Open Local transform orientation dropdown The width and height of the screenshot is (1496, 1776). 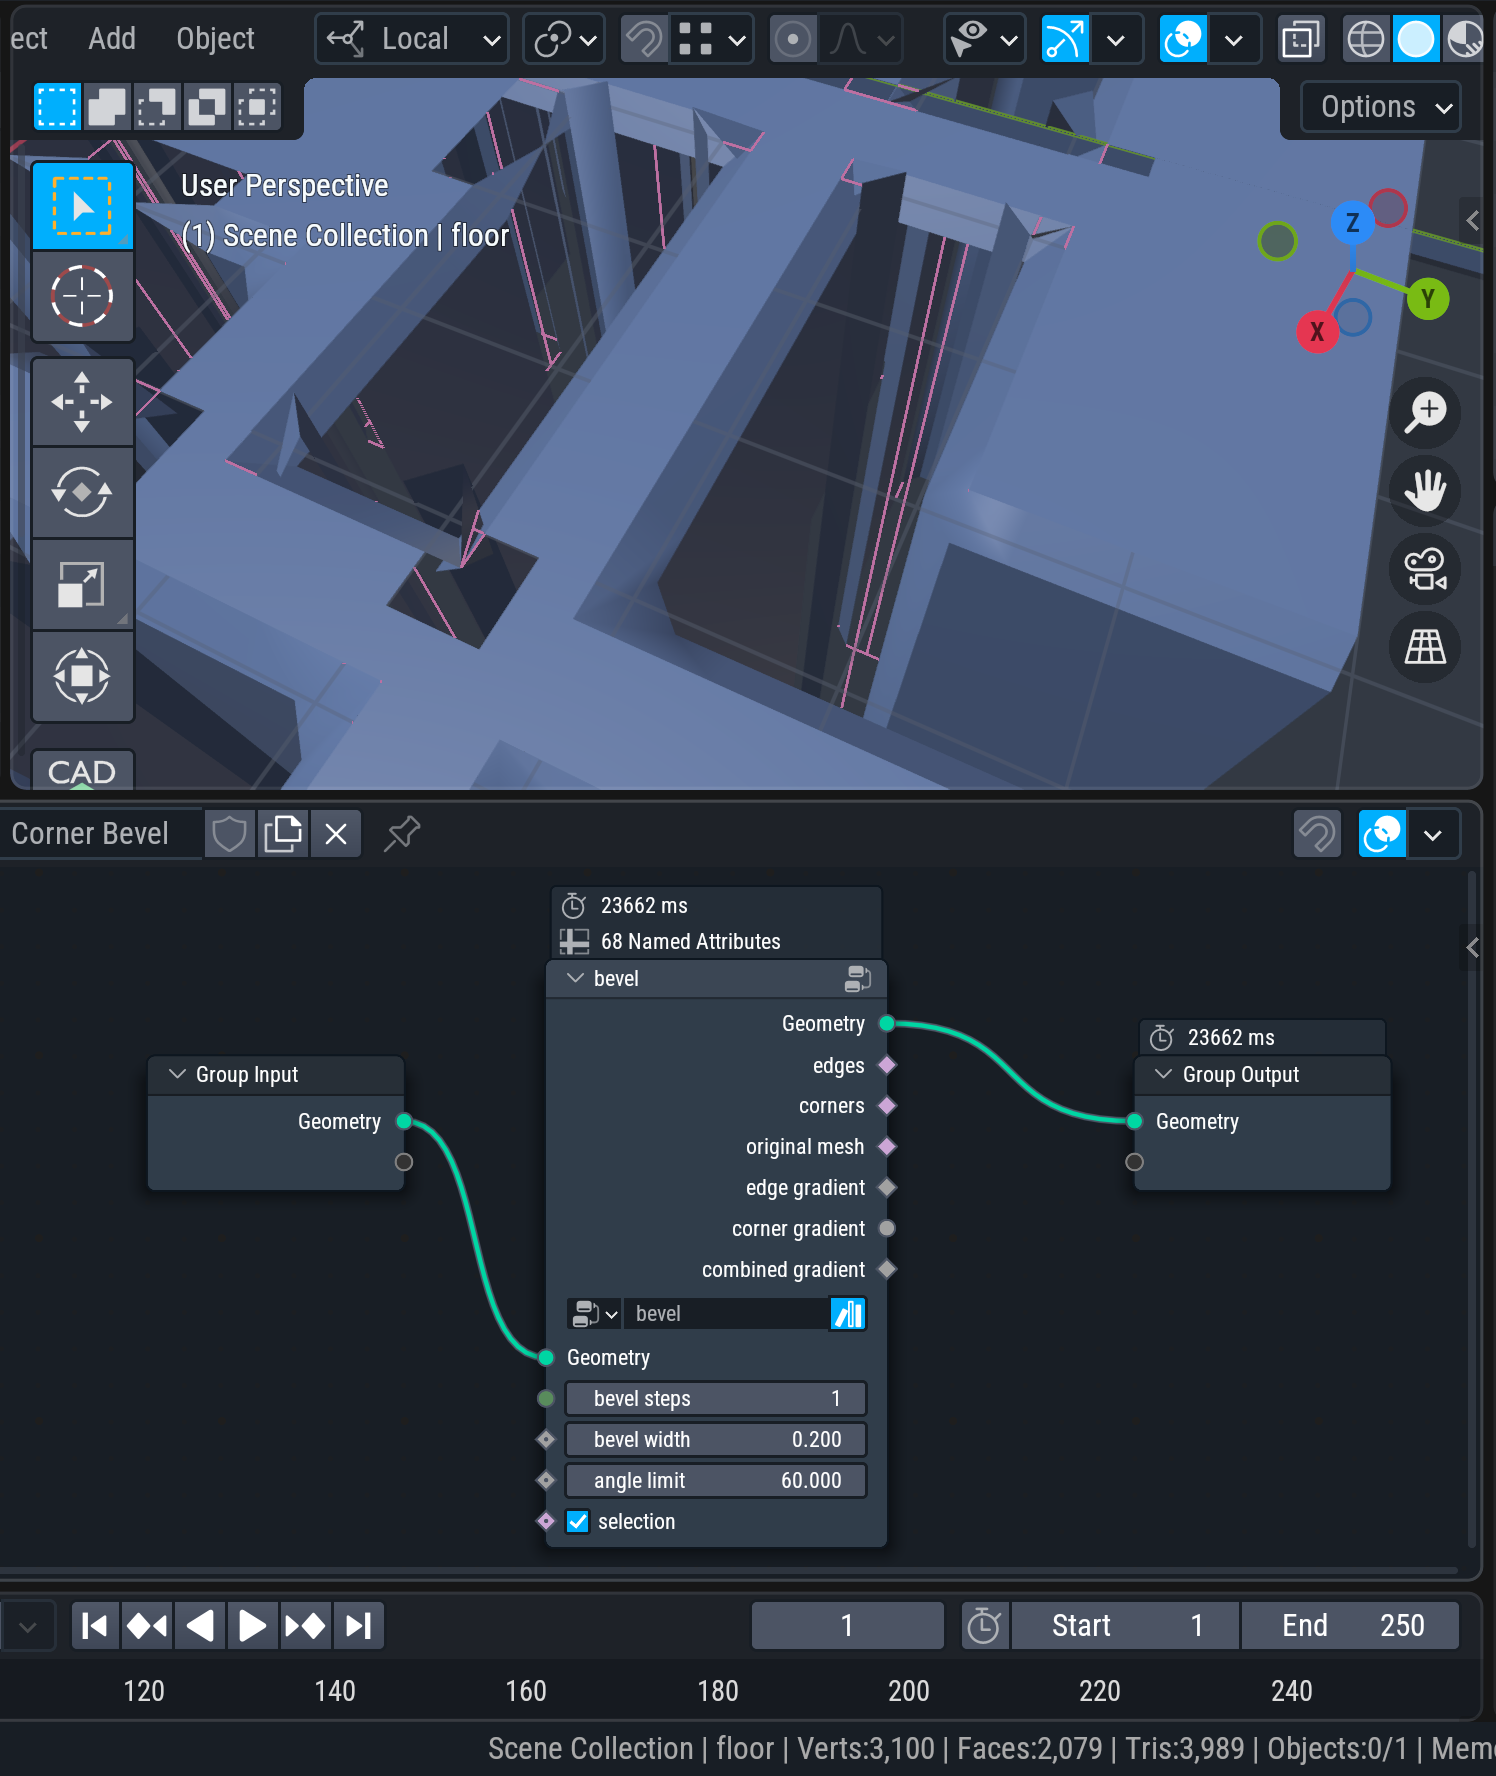(x=412, y=40)
